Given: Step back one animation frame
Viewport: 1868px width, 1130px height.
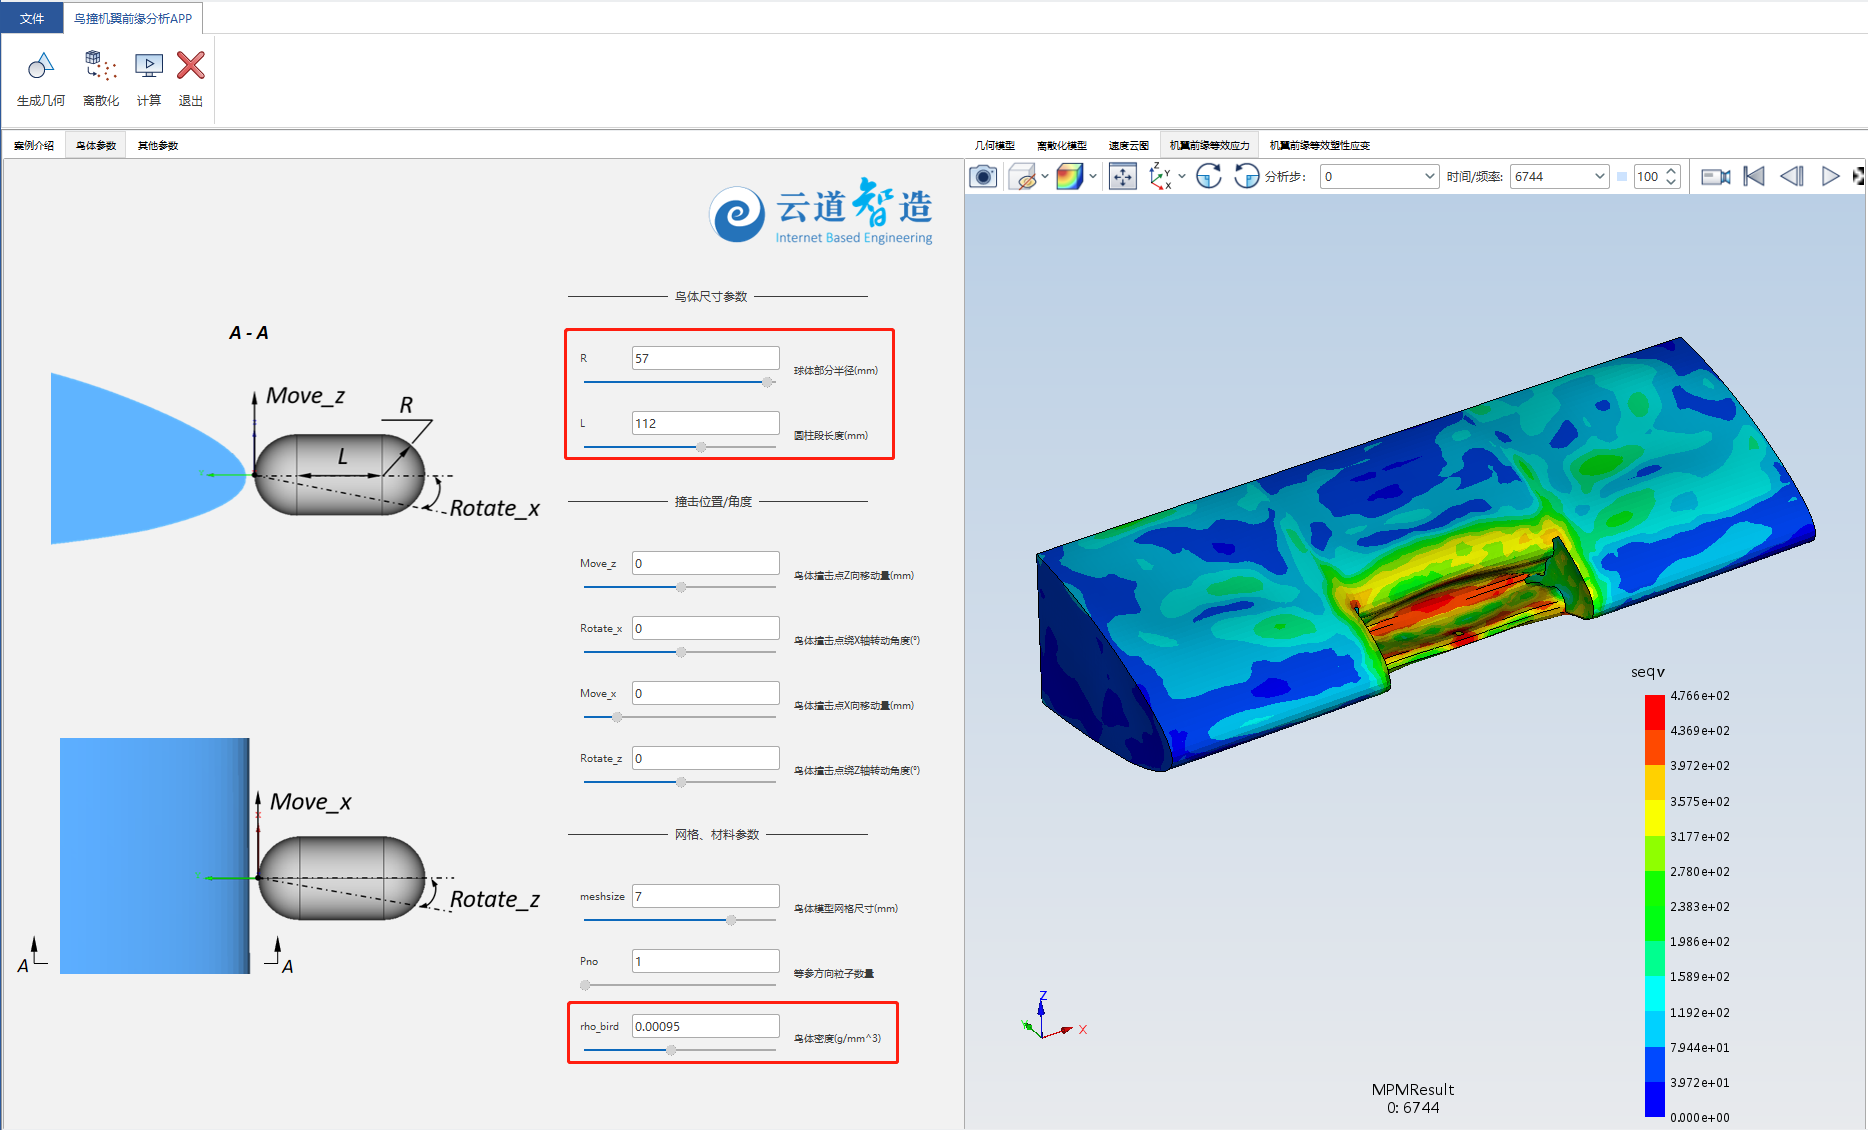Looking at the screenshot, I should tap(1792, 177).
